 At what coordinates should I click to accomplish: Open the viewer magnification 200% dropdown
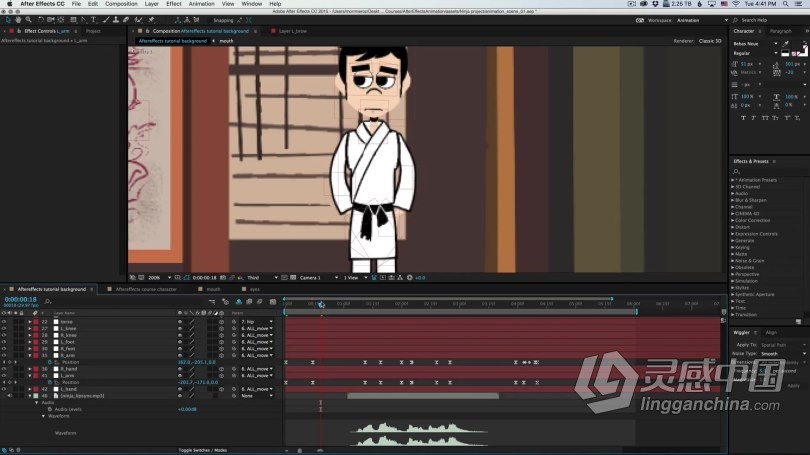[x=159, y=278]
